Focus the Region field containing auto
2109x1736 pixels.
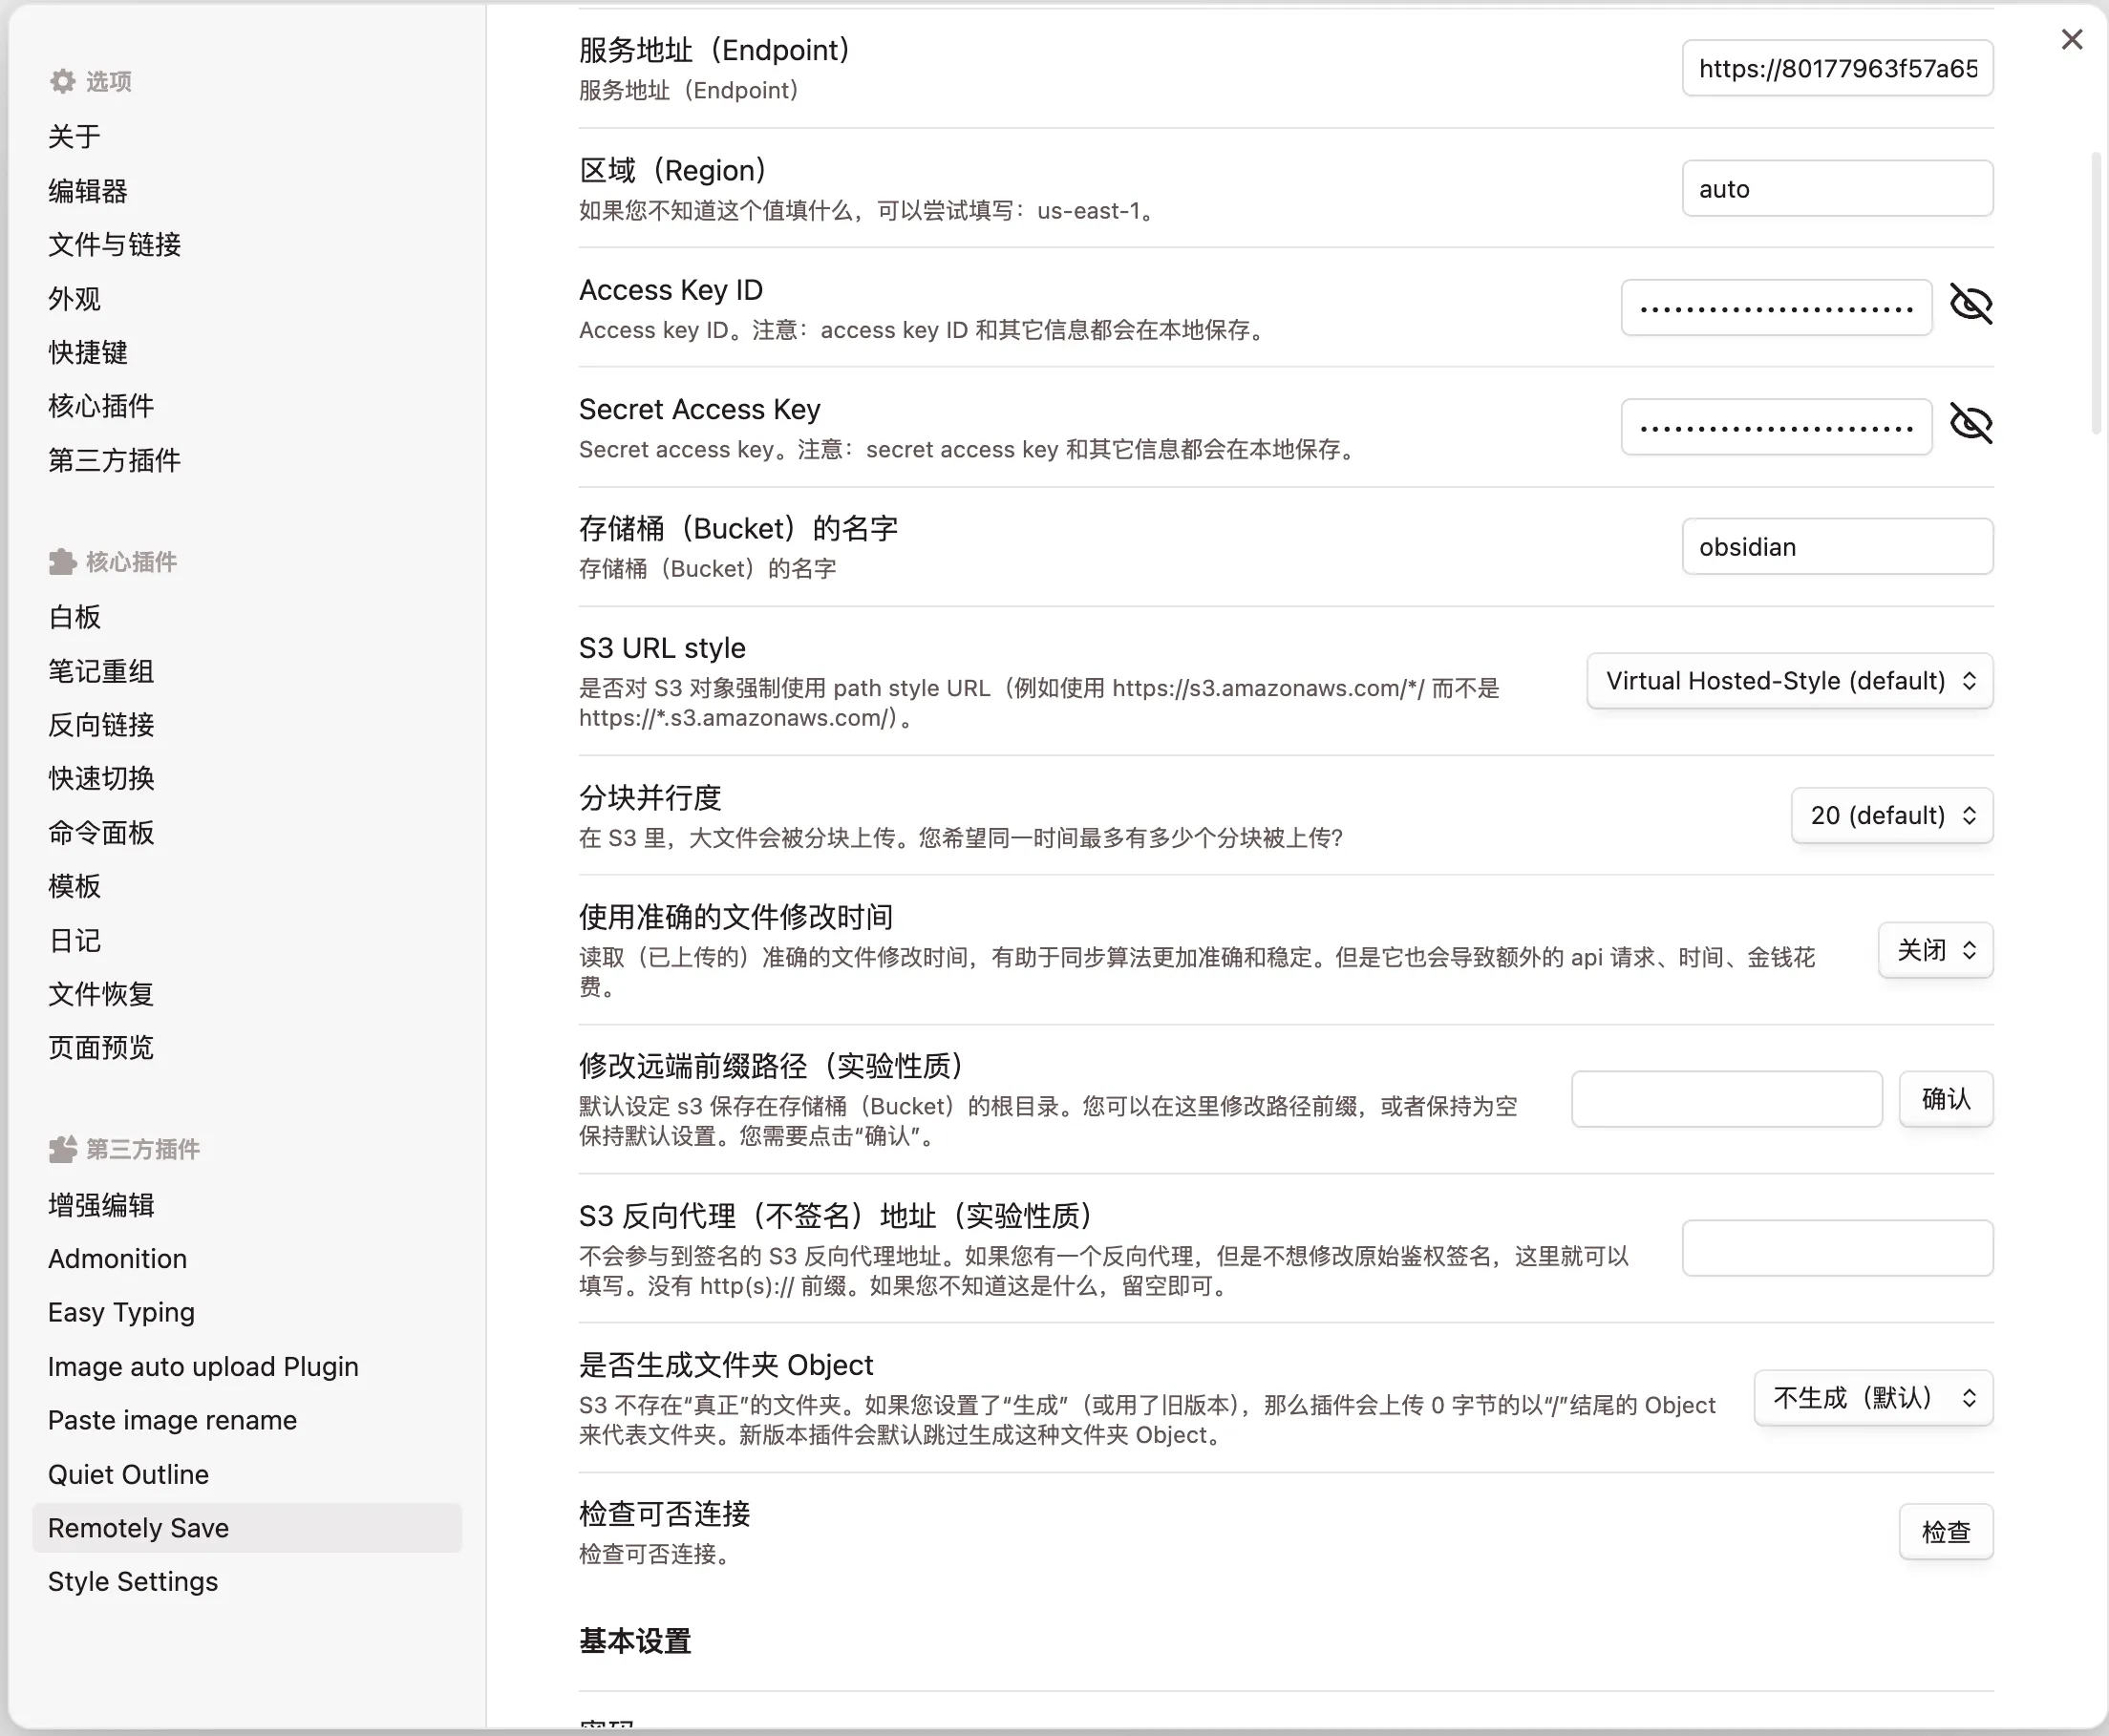point(1838,188)
